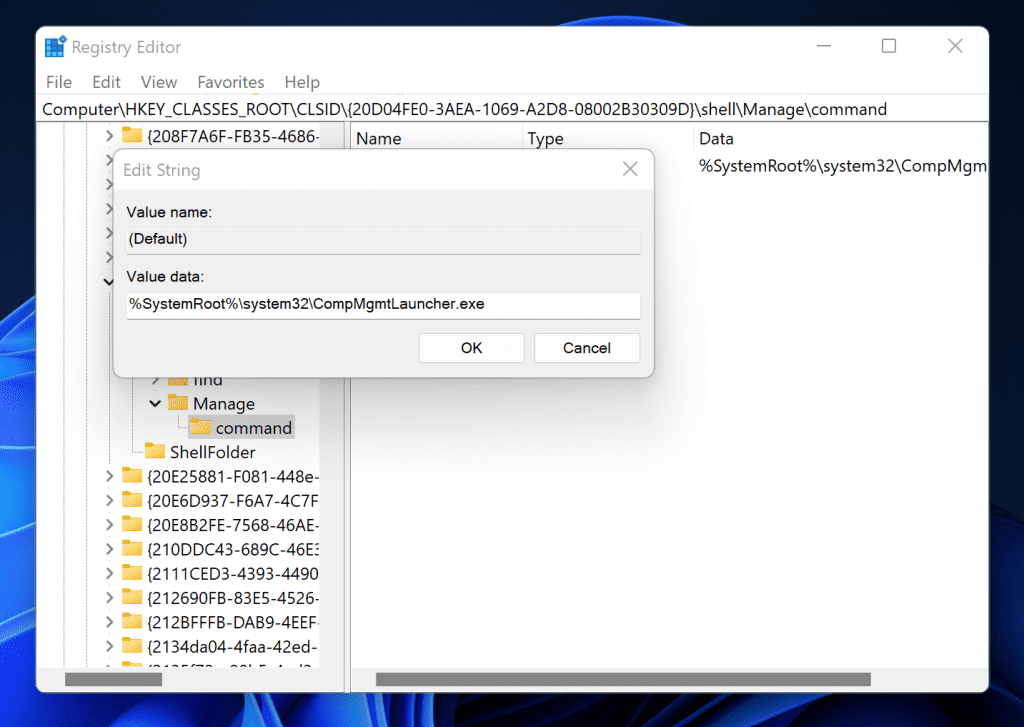Click the Manage key folder icon
The image size is (1024, 727).
180,403
